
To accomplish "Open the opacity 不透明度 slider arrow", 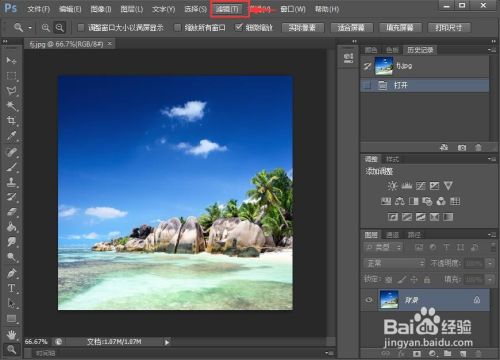I will pyautogui.click(x=490, y=264).
